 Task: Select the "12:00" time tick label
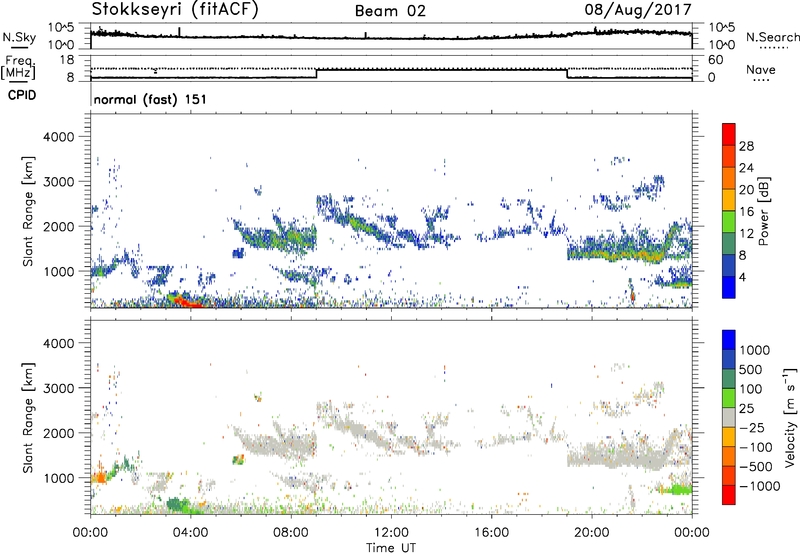(391, 533)
